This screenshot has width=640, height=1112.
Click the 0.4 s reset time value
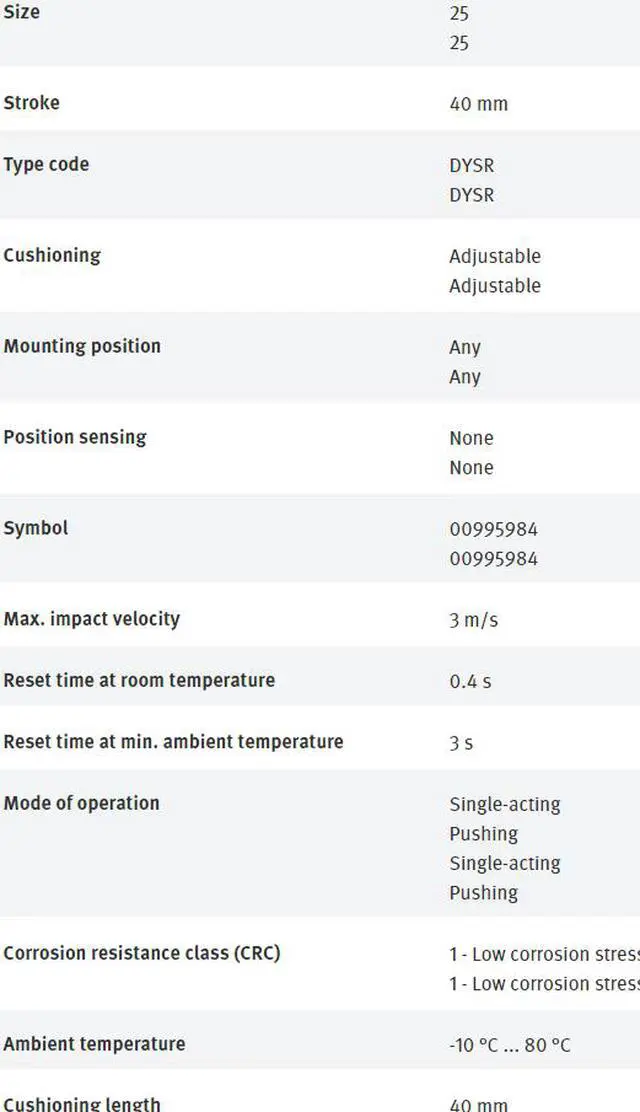click(x=470, y=682)
